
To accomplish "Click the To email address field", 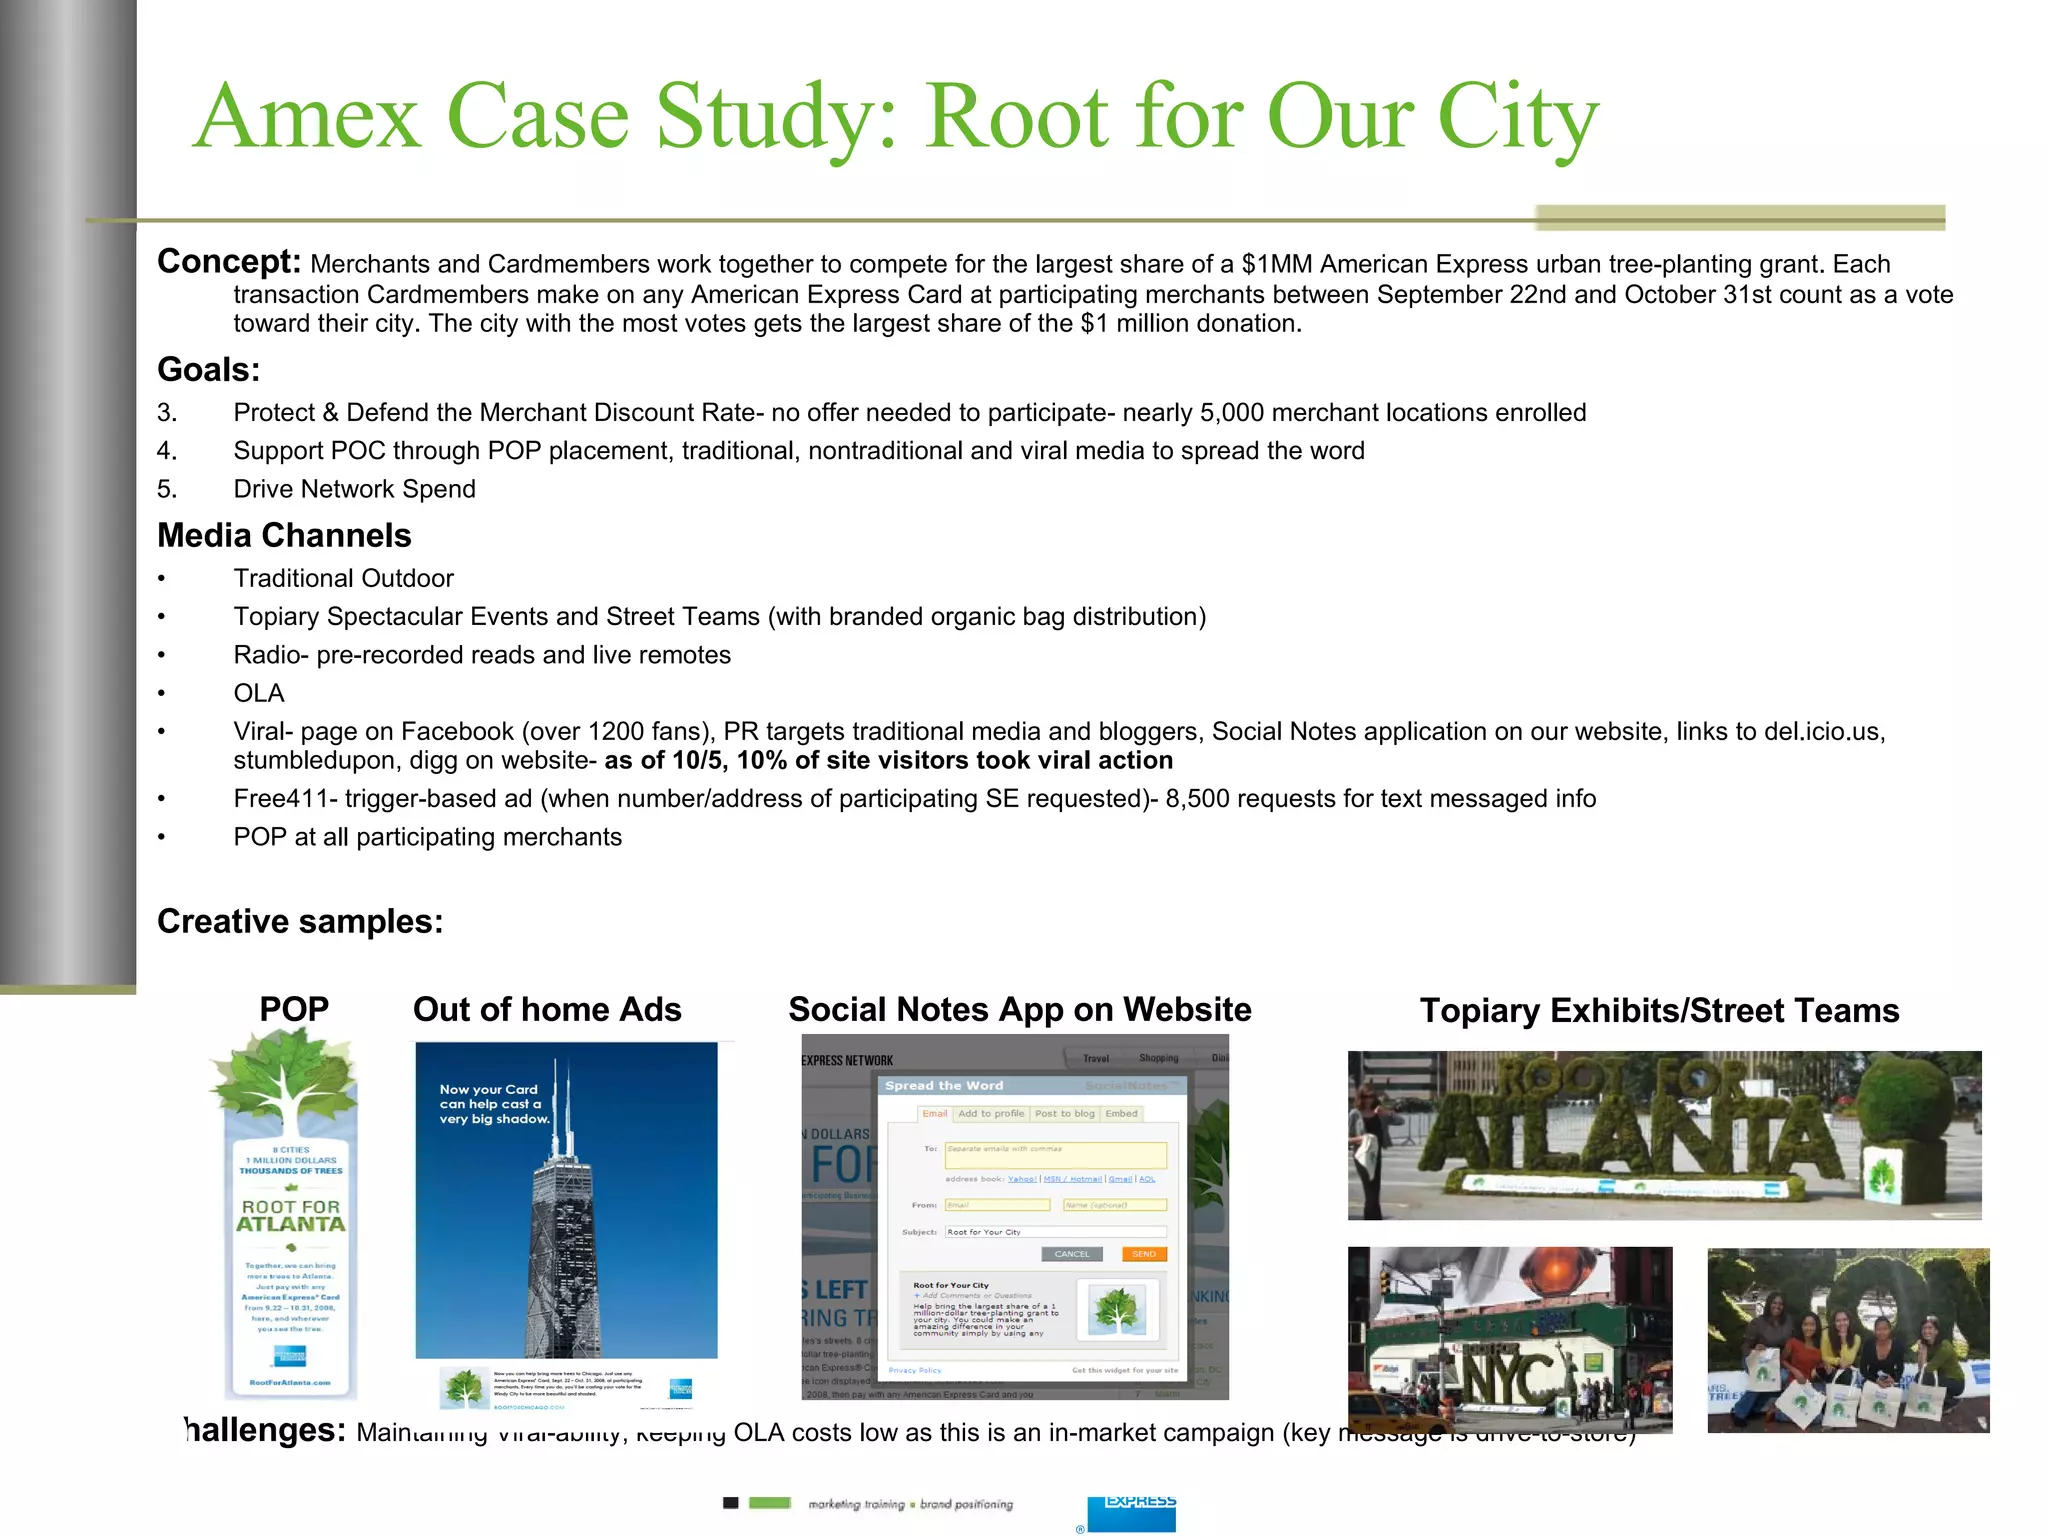I will coord(1055,1155).
